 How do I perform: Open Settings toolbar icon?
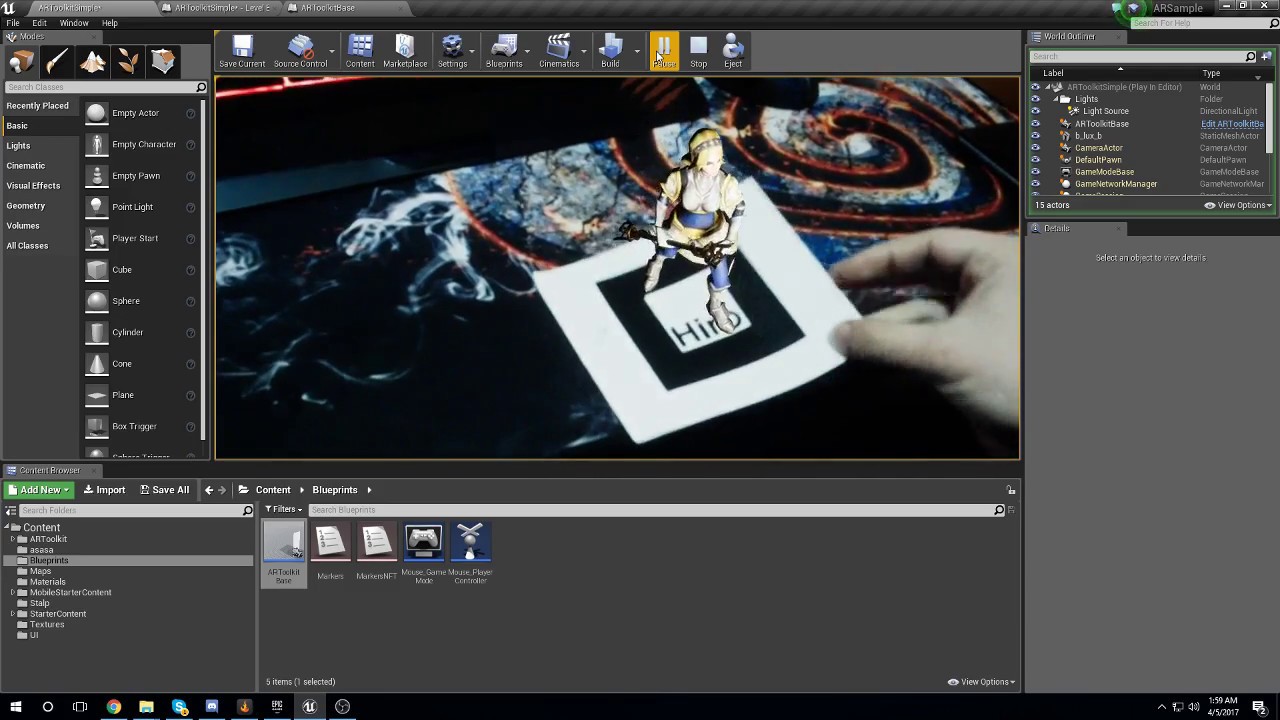[x=452, y=51]
